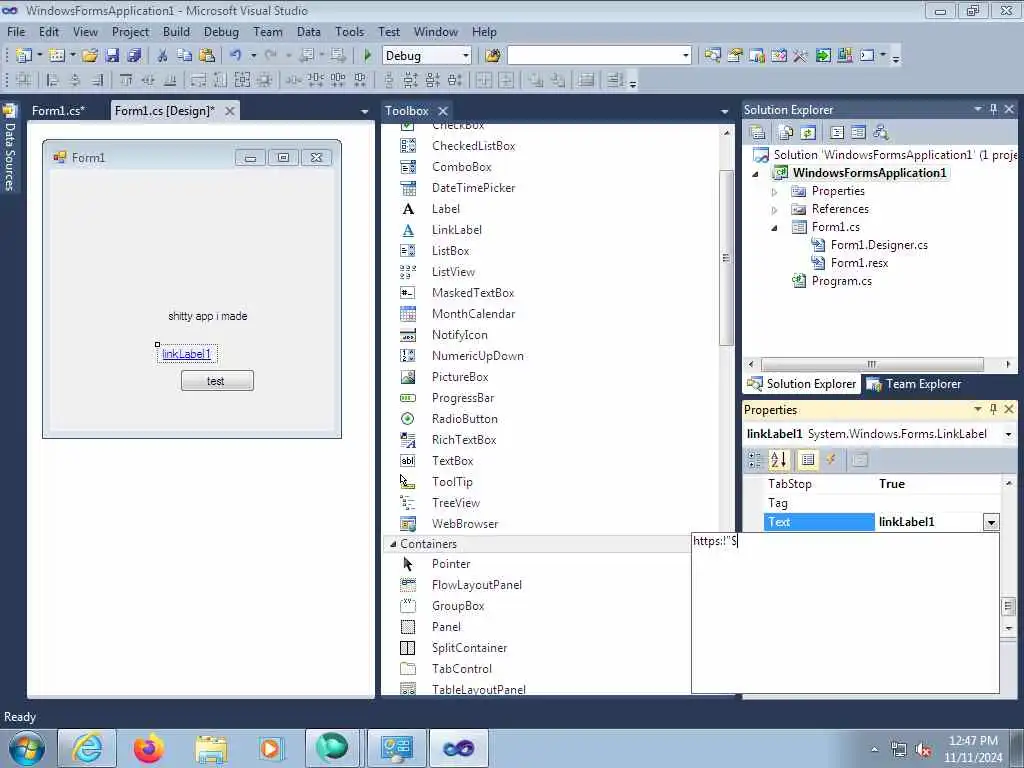Click the Start Page green arrow icon
The height and width of the screenshot is (768, 1024).
(x=823, y=56)
